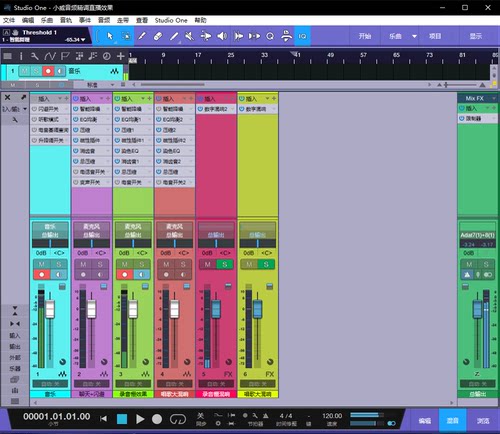Toggle Solo on mixer channel 5
The height and width of the screenshot is (434, 500).
[225, 265]
